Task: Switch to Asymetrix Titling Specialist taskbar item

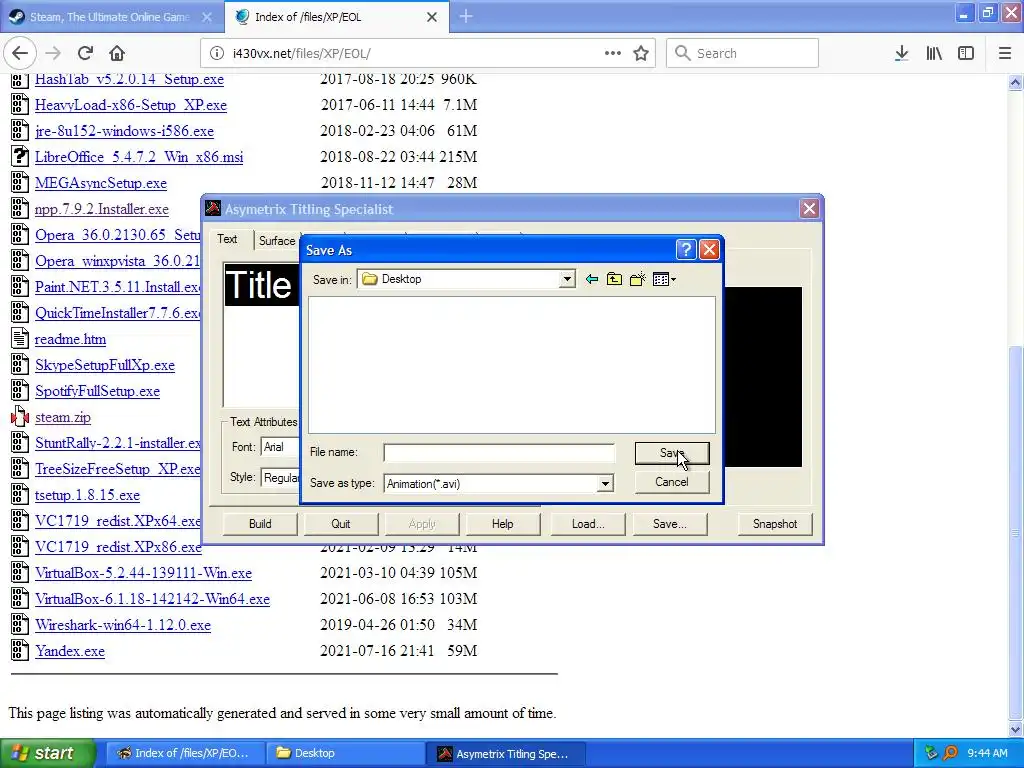Action: click(x=505, y=753)
